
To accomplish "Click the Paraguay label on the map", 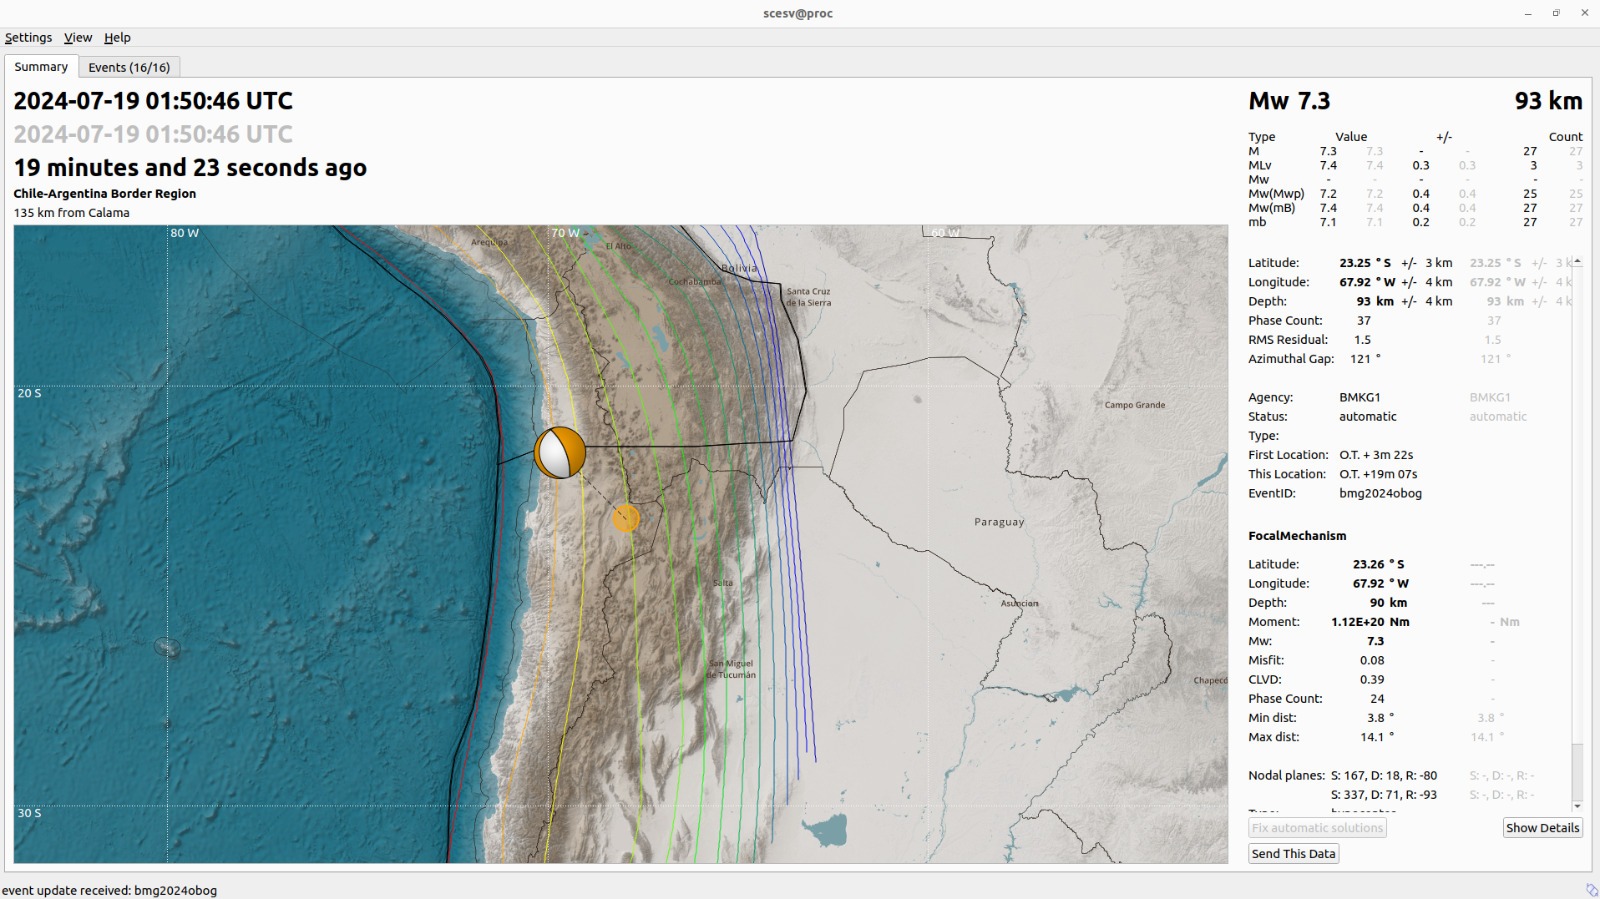I will click(x=999, y=522).
